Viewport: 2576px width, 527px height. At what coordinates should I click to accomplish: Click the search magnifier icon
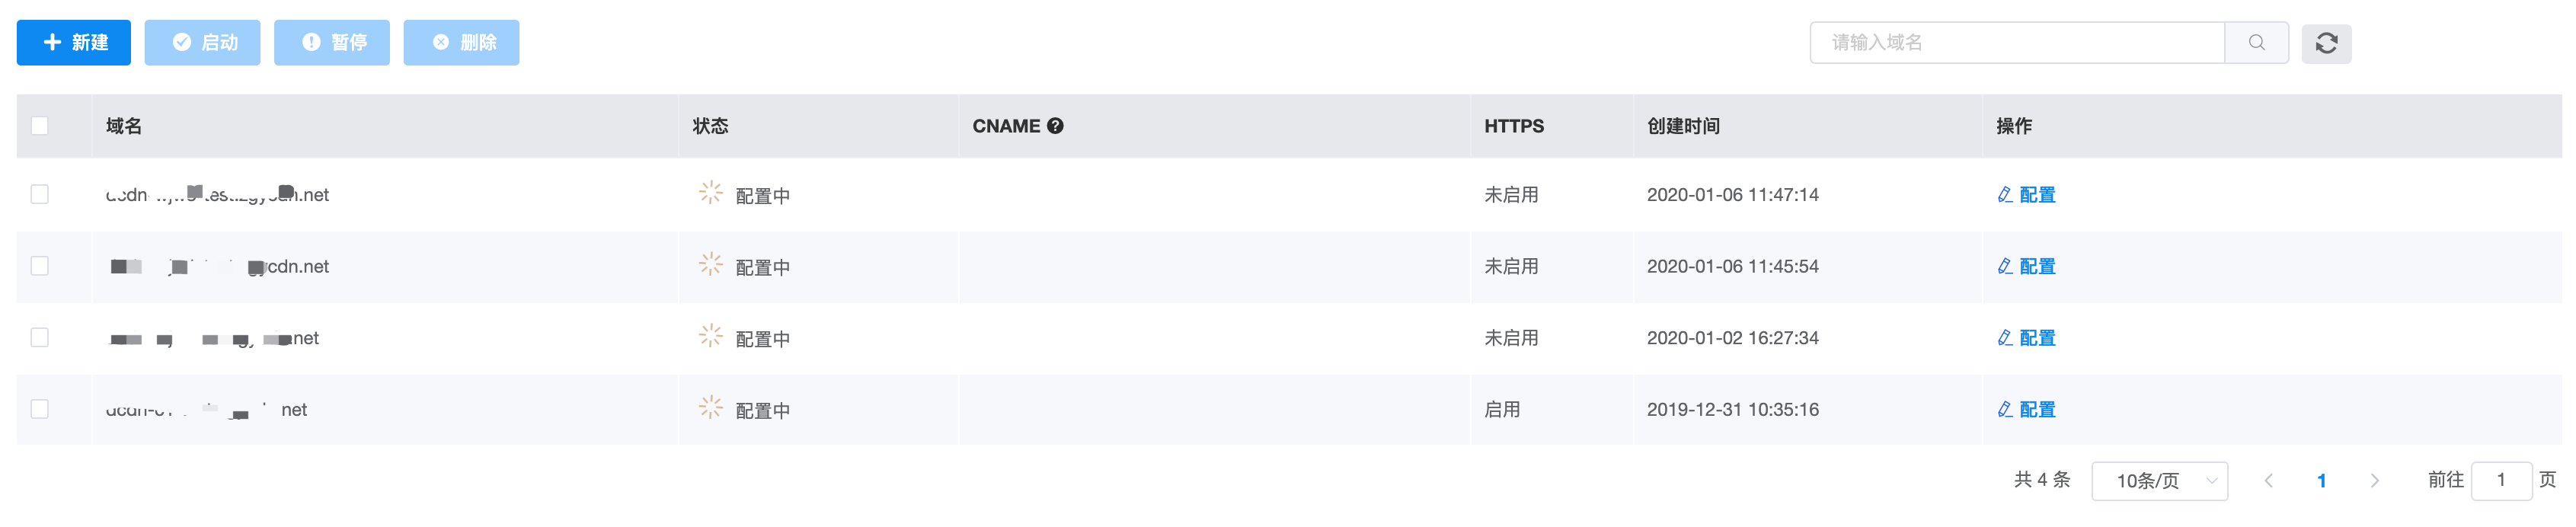(x=2256, y=43)
